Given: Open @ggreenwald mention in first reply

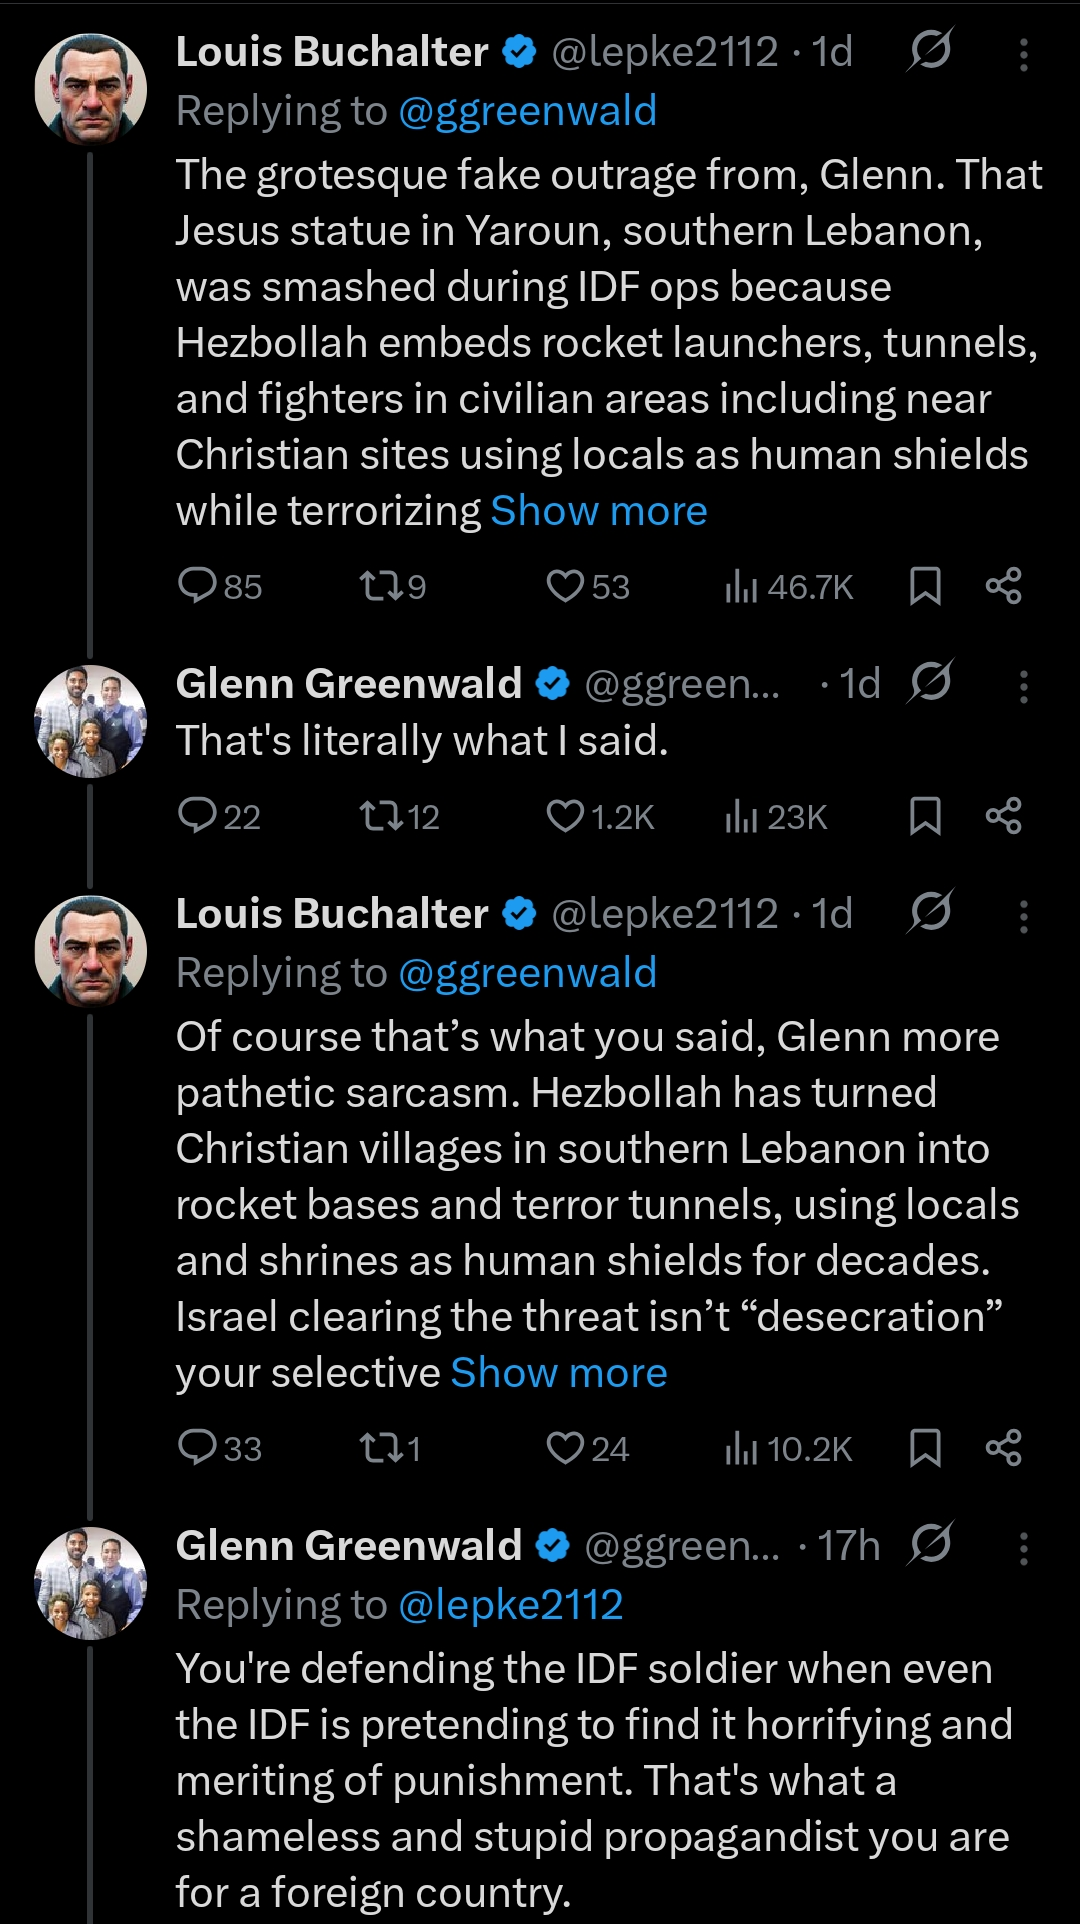Looking at the screenshot, I should [527, 111].
